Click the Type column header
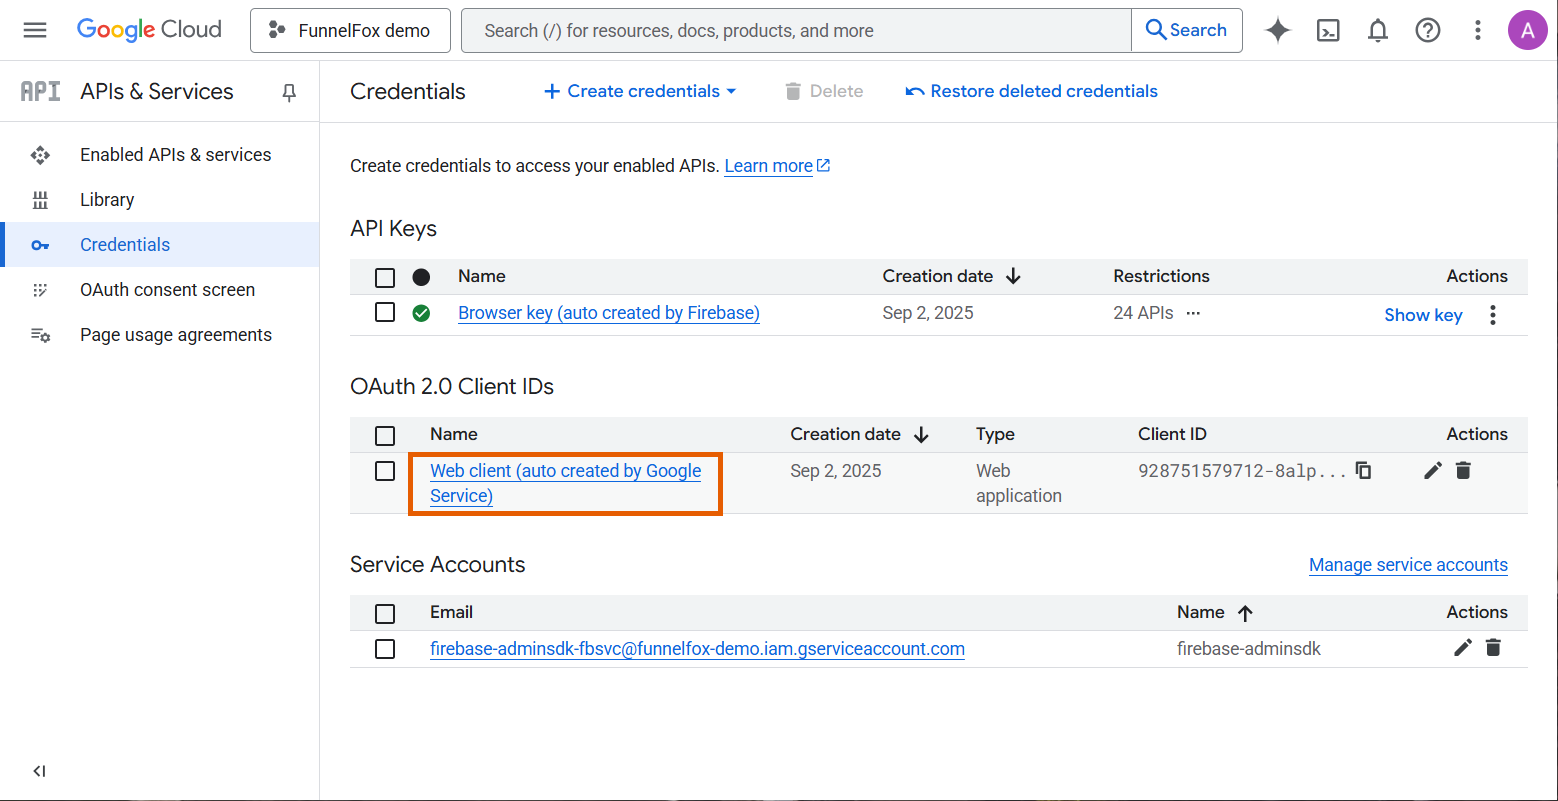The width and height of the screenshot is (1558, 801). (x=995, y=434)
